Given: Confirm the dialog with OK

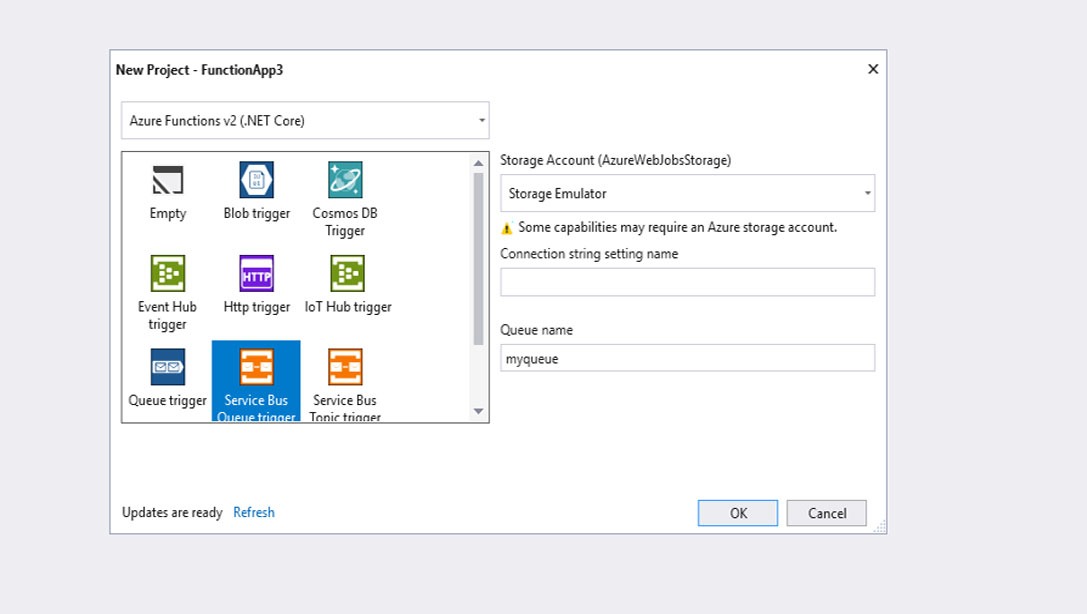Looking at the screenshot, I should [x=738, y=513].
